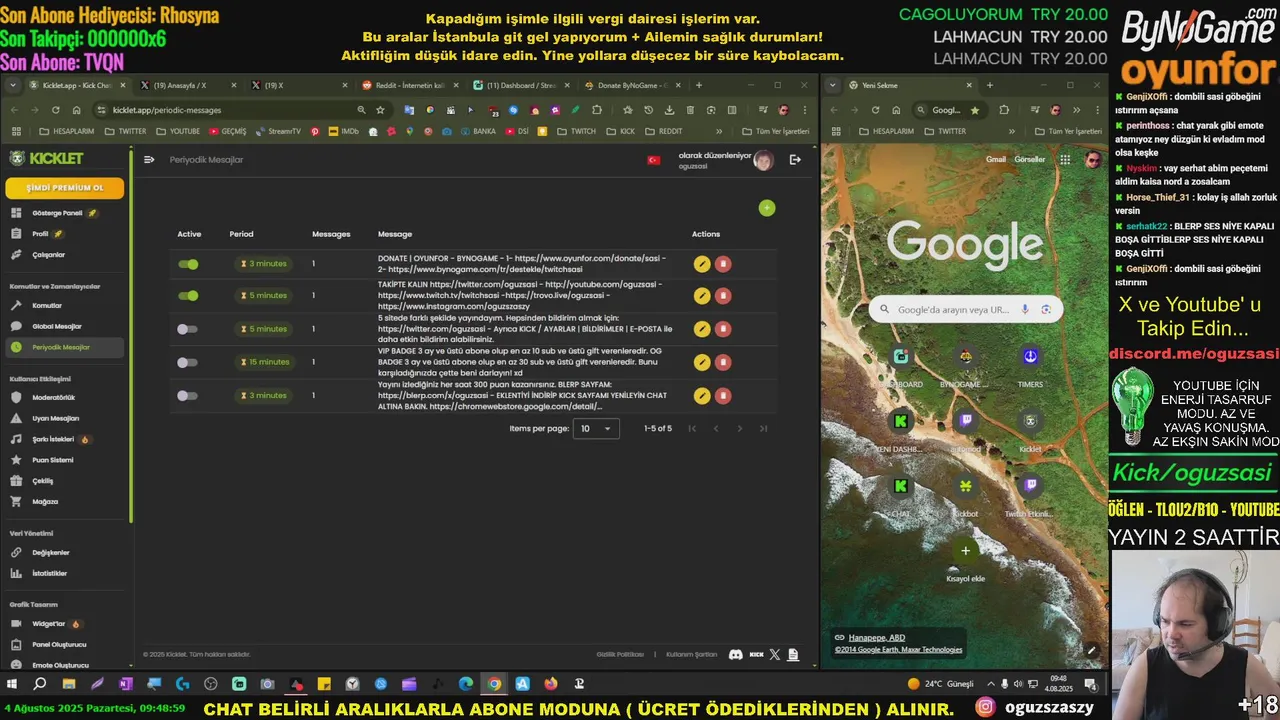Customize Chrome with the pencil icon
1280x720 pixels.
coord(1091,650)
